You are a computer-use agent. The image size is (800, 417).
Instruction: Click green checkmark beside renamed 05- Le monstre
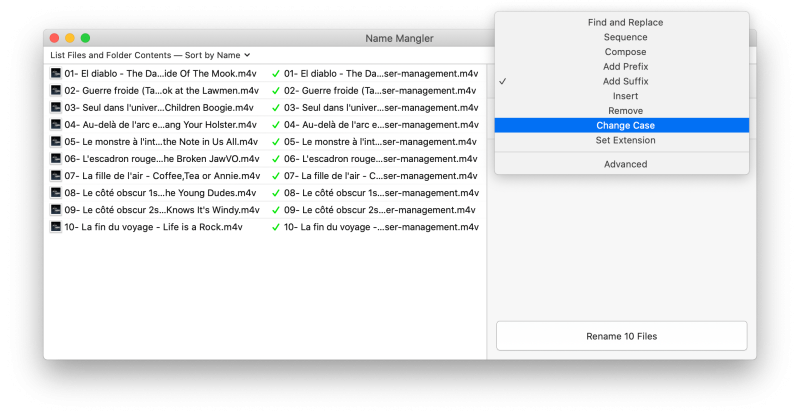(276, 142)
